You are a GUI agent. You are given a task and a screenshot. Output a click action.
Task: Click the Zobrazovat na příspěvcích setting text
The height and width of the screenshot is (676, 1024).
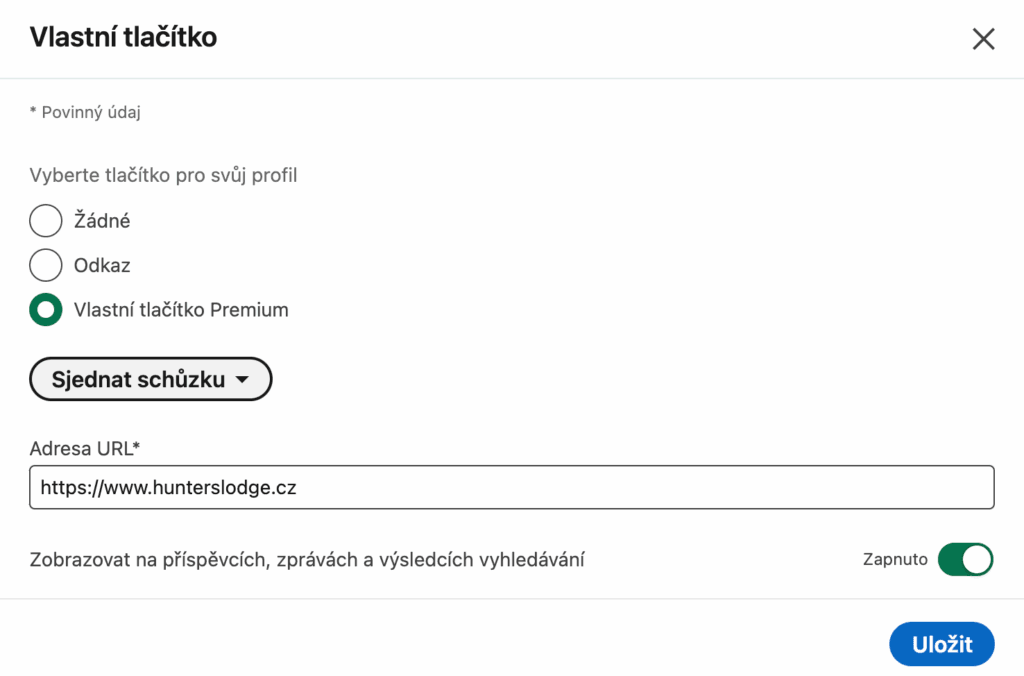point(307,560)
